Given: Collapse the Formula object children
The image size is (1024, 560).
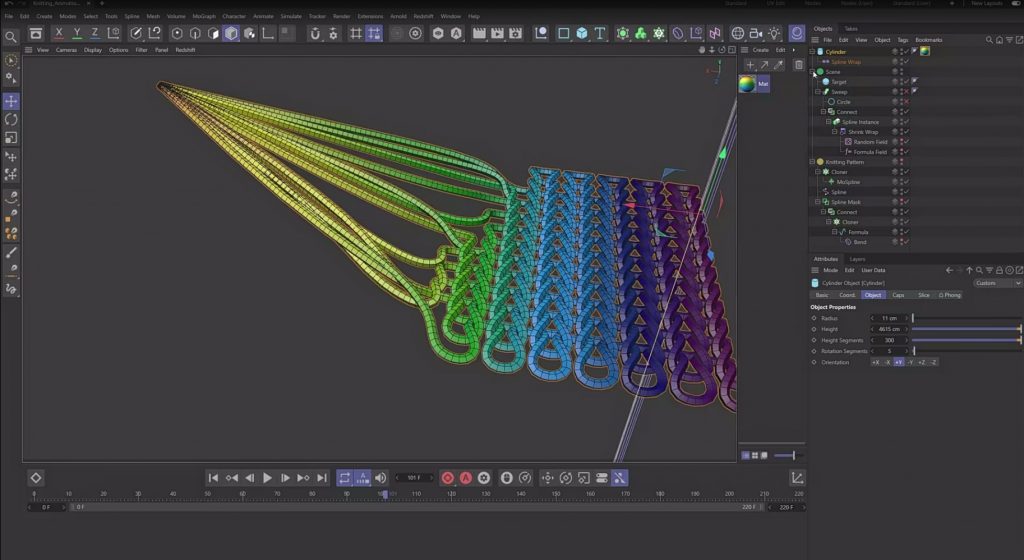Looking at the screenshot, I should point(835,232).
